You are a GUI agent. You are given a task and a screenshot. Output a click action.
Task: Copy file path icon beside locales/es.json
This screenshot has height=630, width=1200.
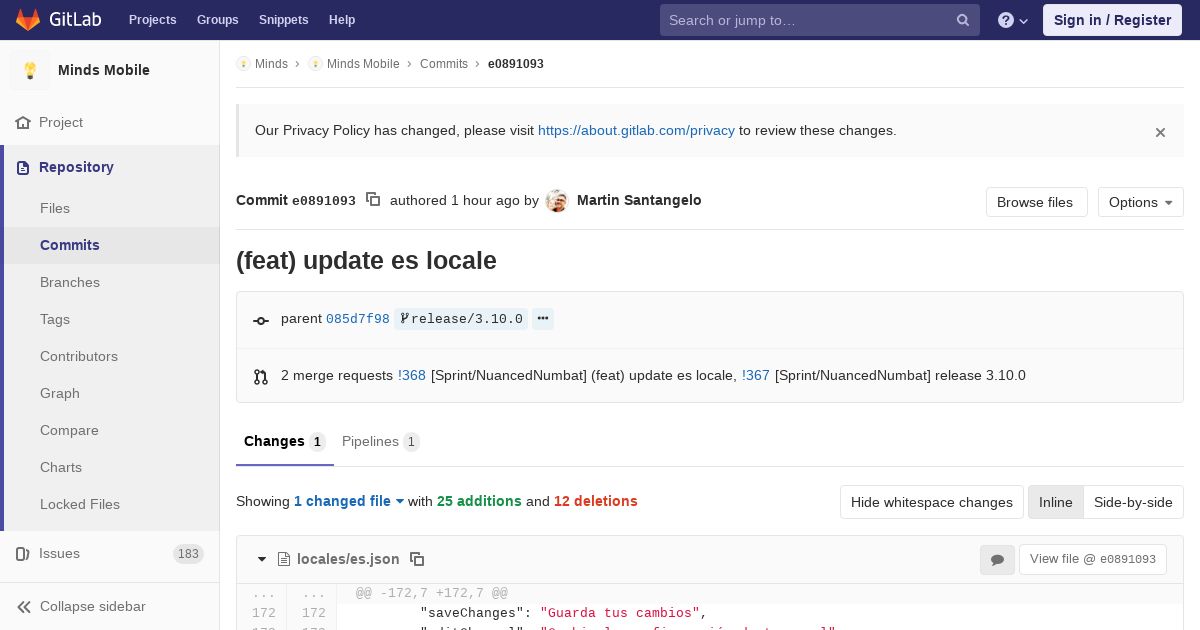click(417, 559)
